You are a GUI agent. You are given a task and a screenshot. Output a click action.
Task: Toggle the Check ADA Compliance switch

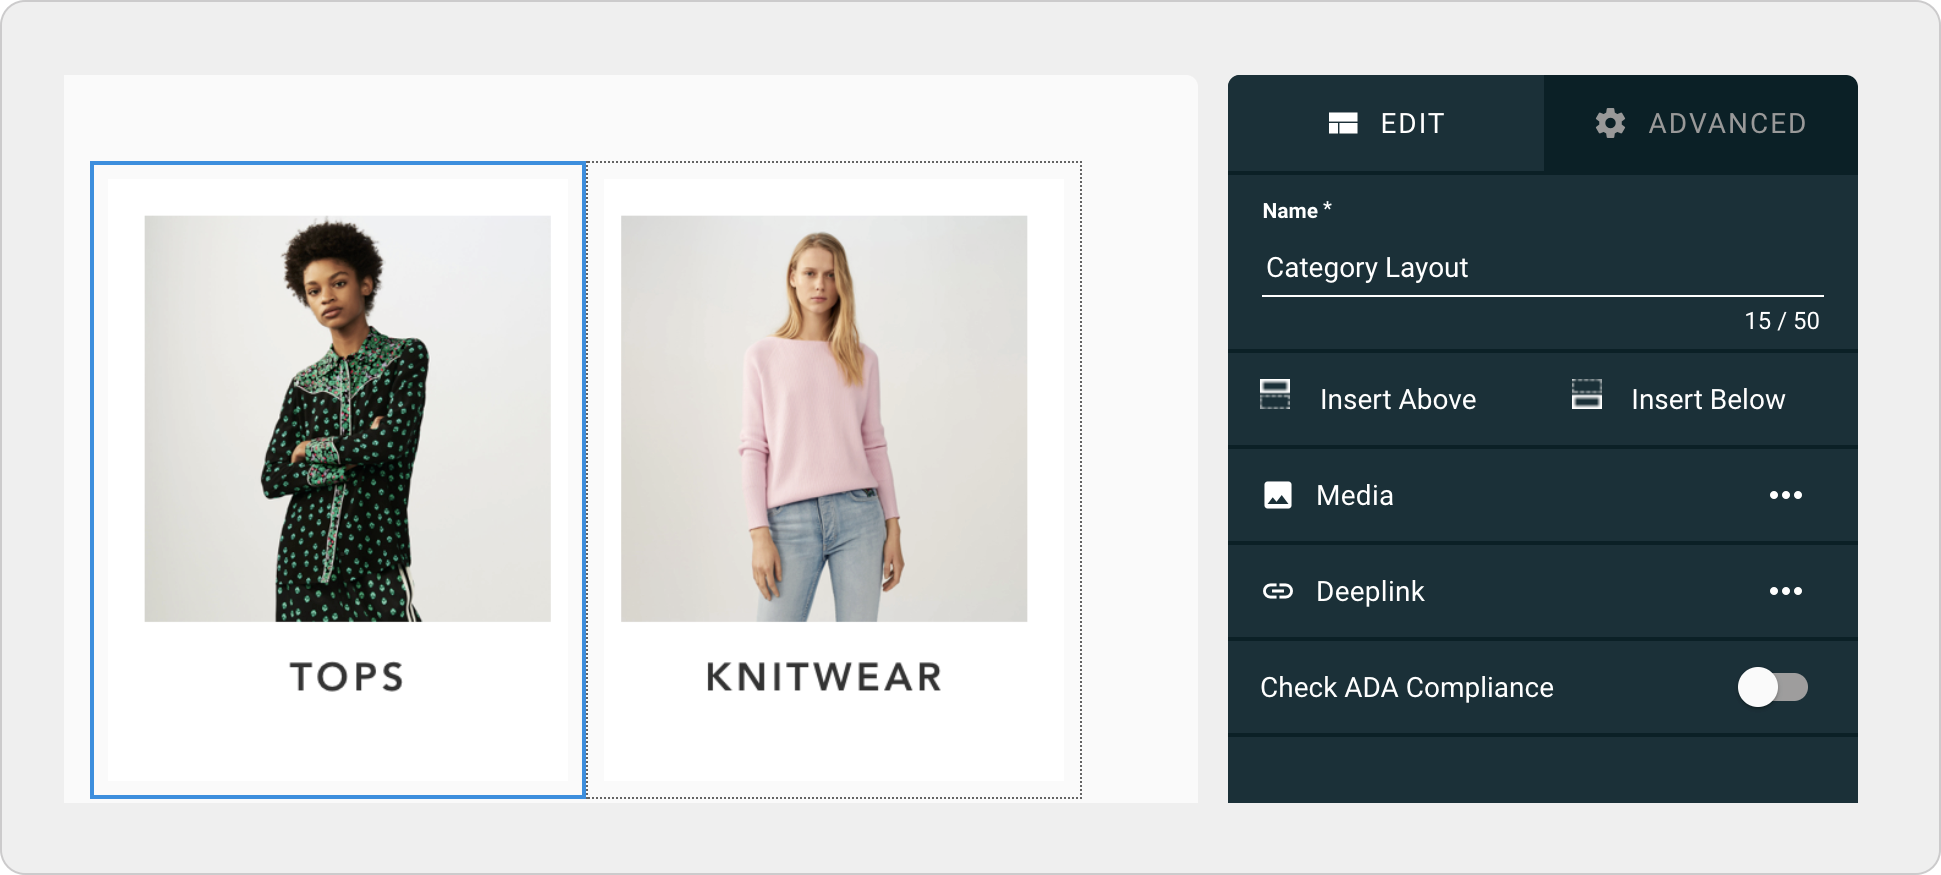(x=1773, y=687)
